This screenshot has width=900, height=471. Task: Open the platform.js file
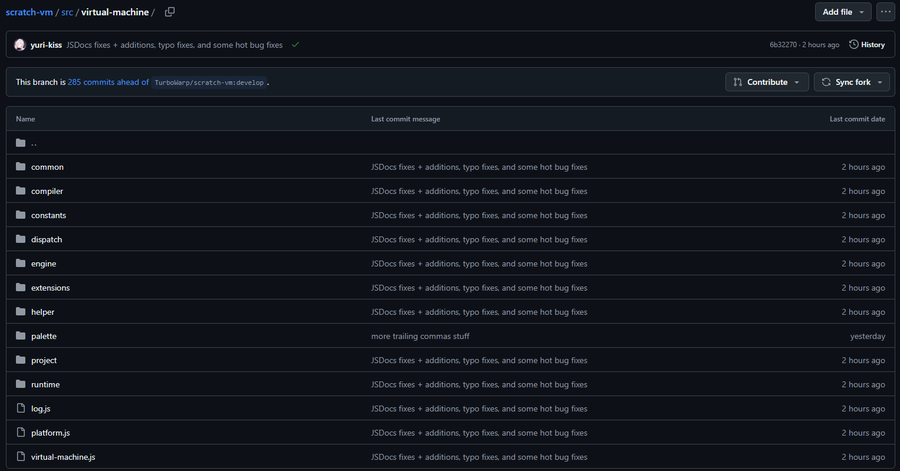click(51, 433)
